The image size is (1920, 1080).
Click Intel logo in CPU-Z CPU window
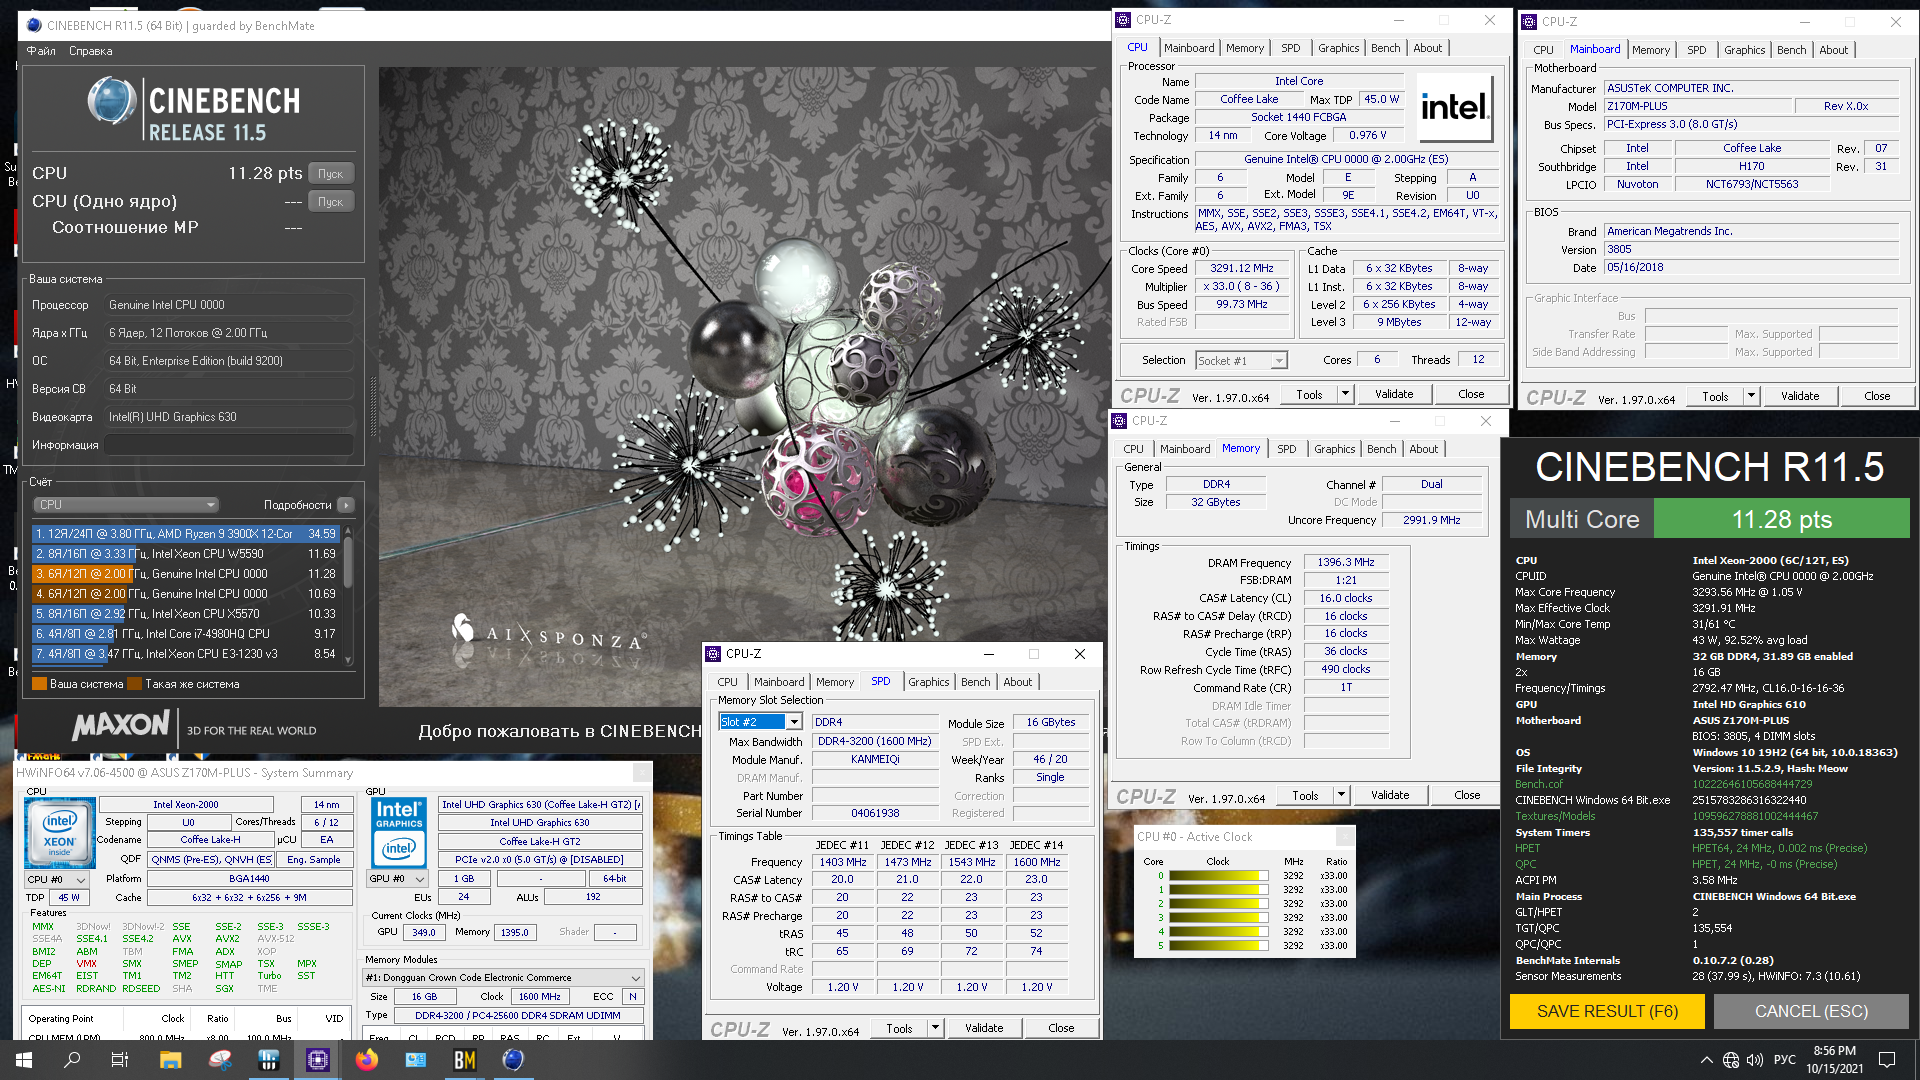(1454, 107)
